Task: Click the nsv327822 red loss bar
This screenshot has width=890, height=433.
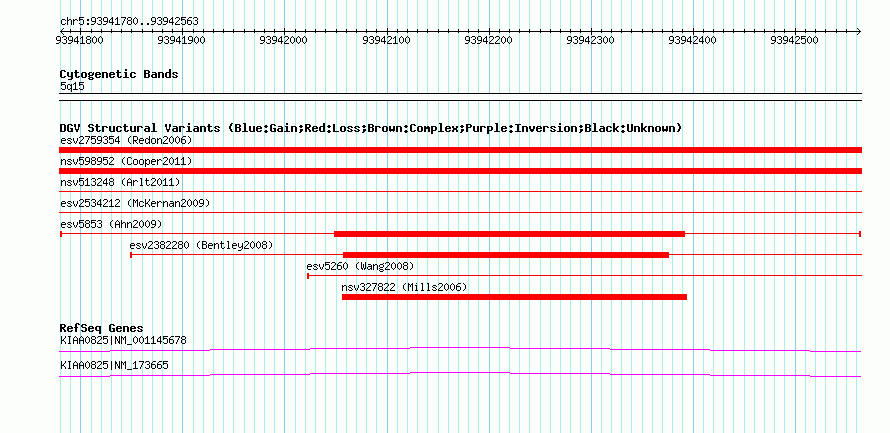Action: pyautogui.click(x=514, y=297)
